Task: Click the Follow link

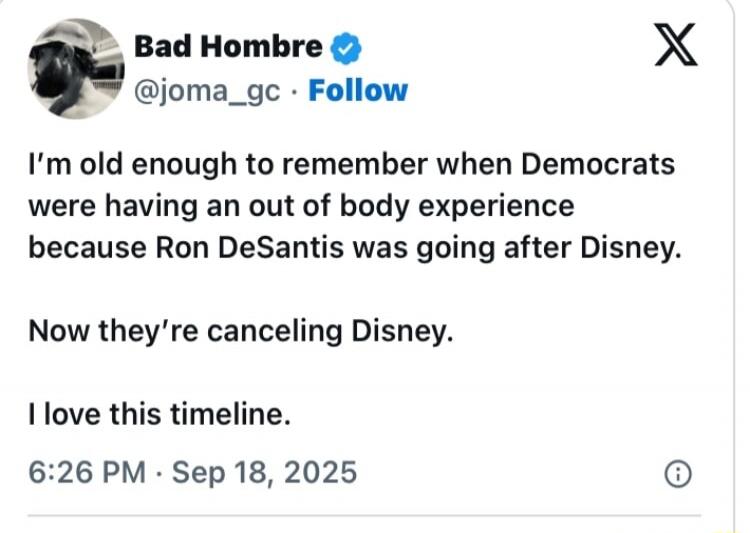Action: tap(358, 90)
